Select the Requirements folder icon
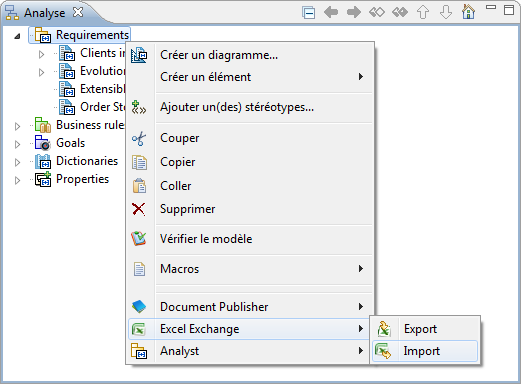This screenshot has width=521, height=384. tap(43, 35)
